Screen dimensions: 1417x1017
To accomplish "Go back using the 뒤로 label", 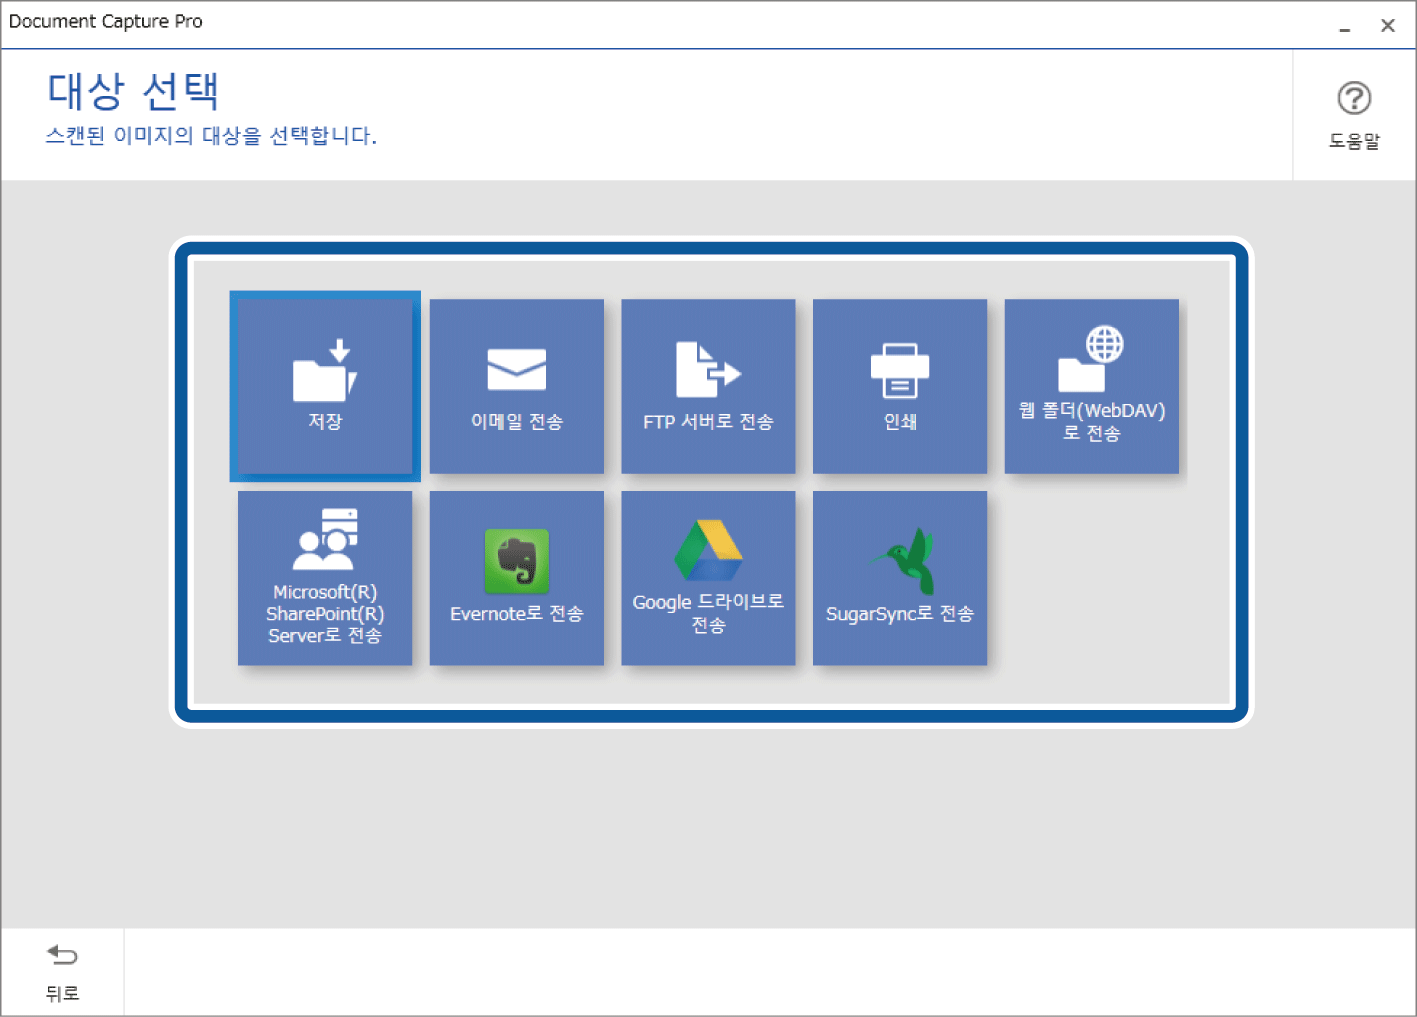I will pos(62,993).
